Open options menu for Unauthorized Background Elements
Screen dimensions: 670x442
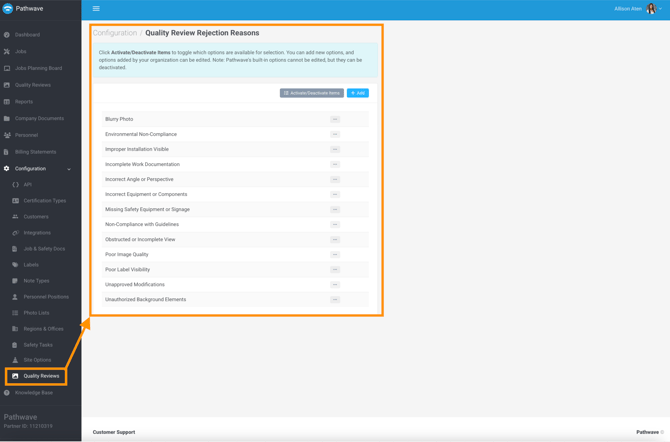pyautogui.click(x=335, y=300)
